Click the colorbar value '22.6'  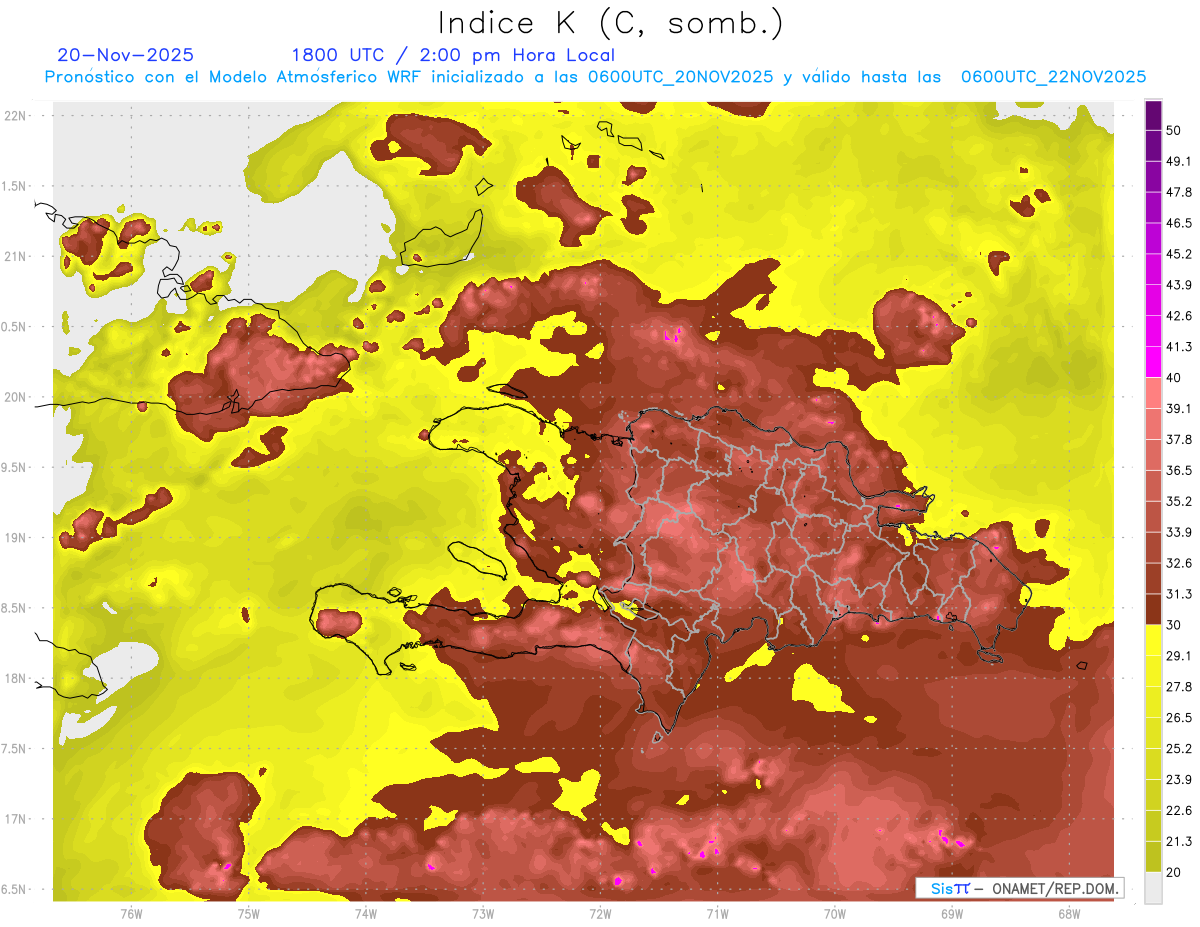click(1179, 811)
